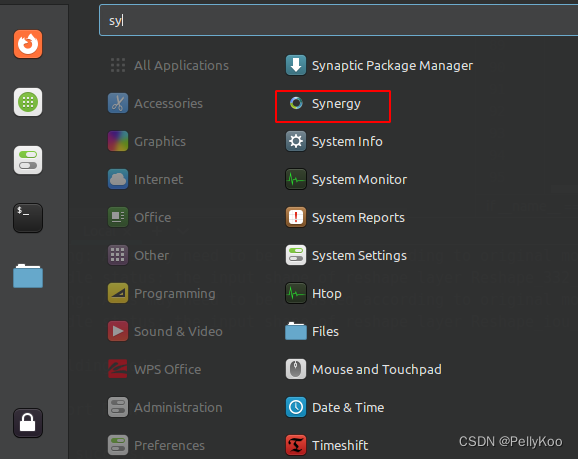This screenshot has width=578, height=459.
Task: Launch Synergy by its text label
Action: click(x=336, y=104)
